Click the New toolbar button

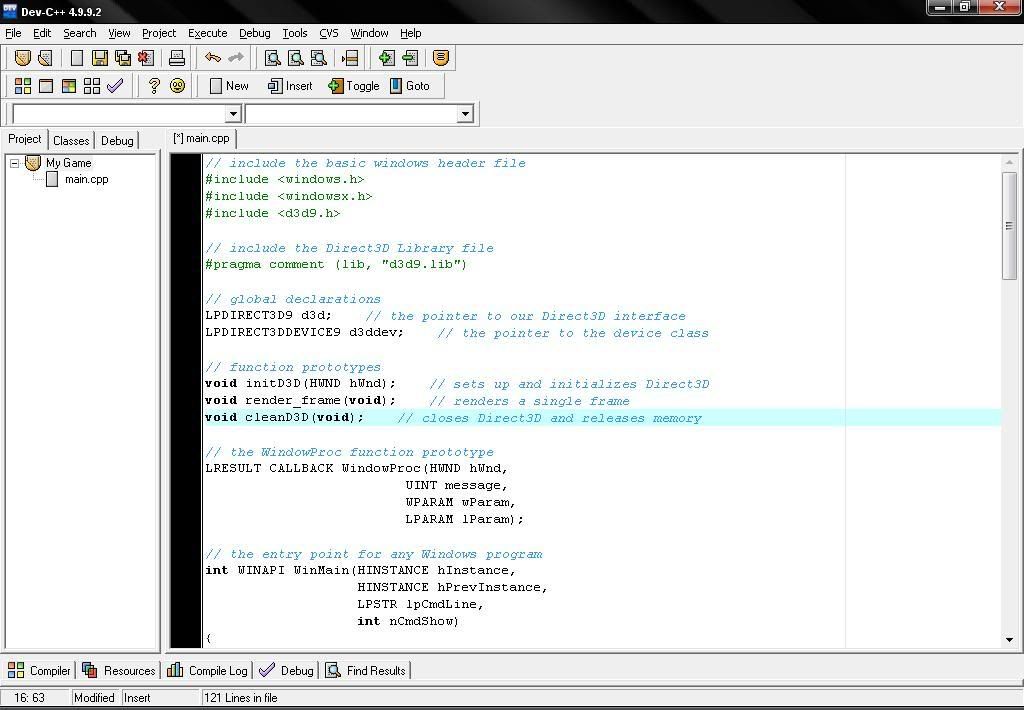point(228,86)
